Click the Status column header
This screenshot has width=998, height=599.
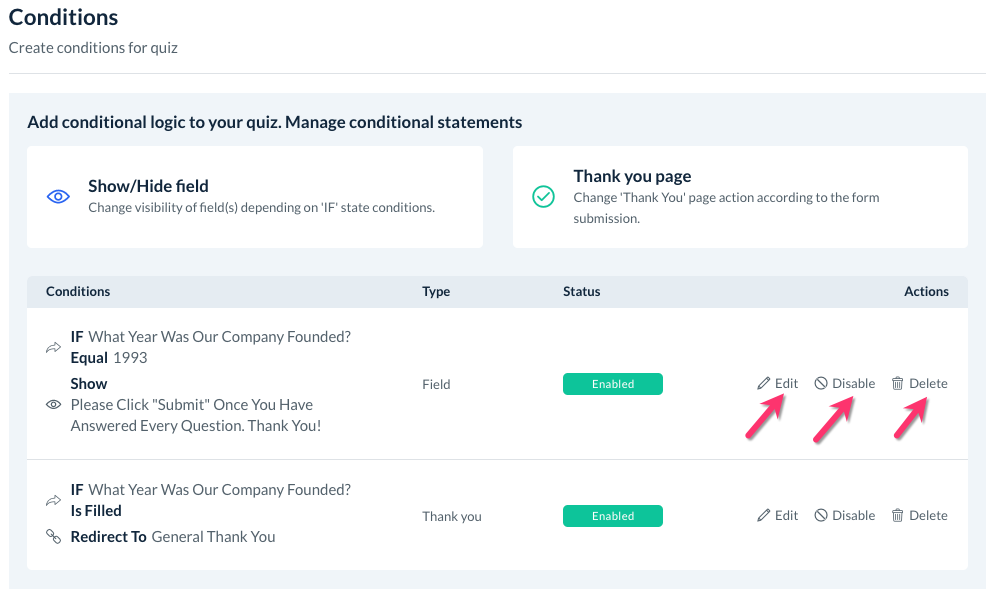581,292
